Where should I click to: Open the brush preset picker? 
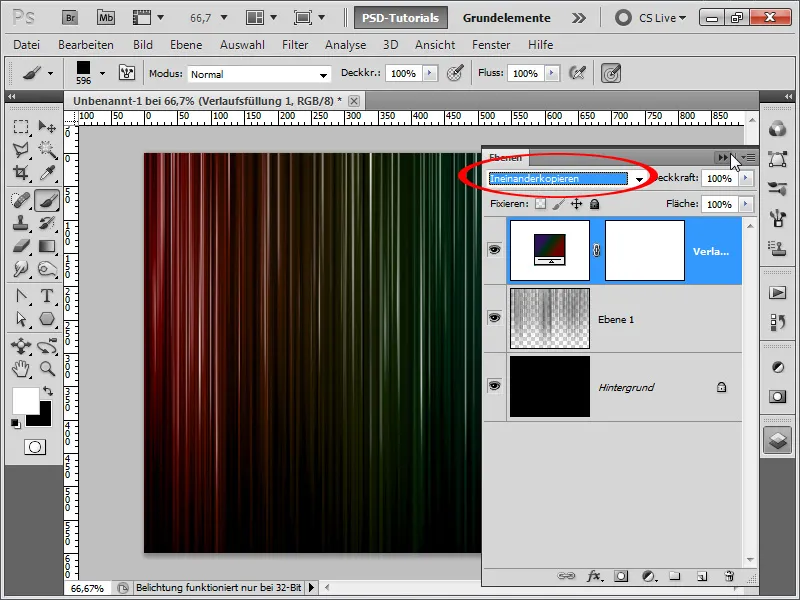click(103, 73)
